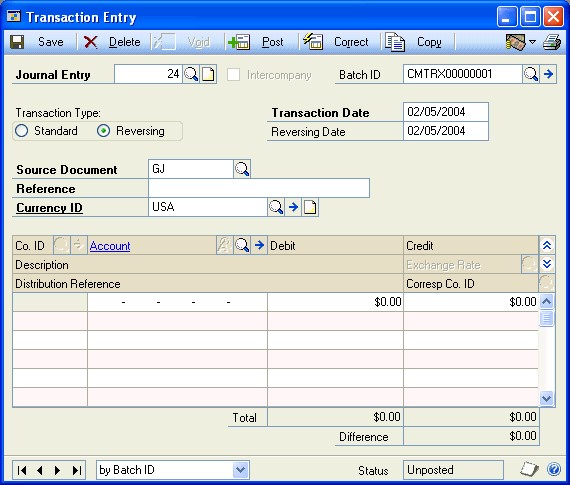Click the Post icon with green plus
Viewport: 570px width, 485px height.
click(238, 42)
